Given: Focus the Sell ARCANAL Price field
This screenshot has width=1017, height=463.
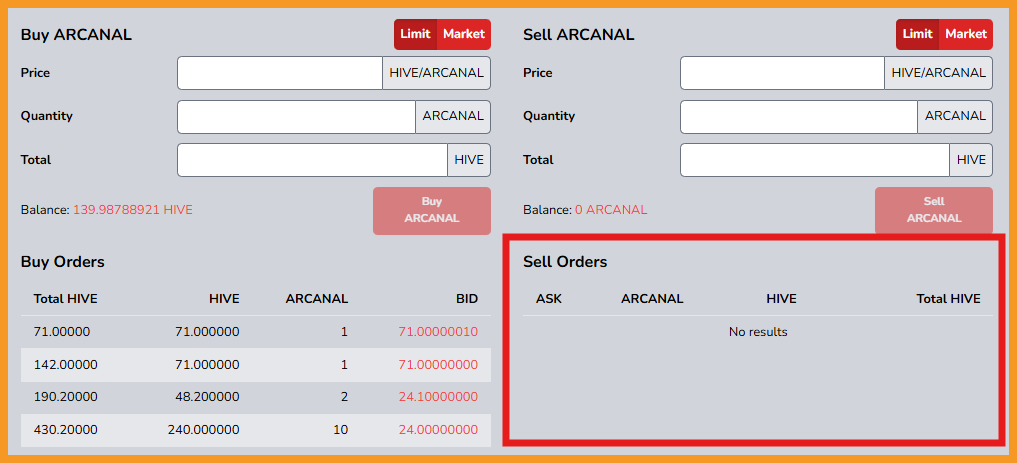Looking at the screenshot, I should tap(782, 73).
